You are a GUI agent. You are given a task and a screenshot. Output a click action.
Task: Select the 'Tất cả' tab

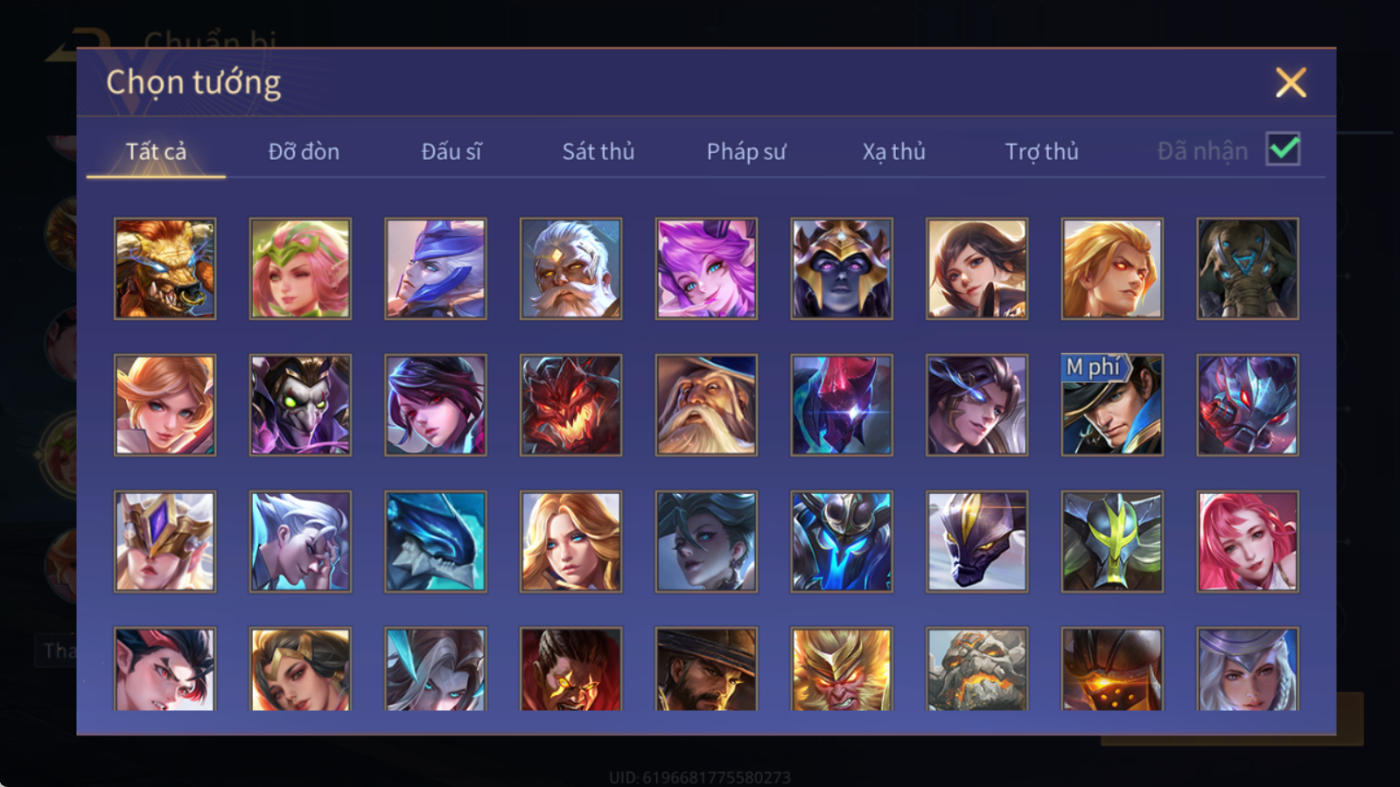pyautogui.click(x=156, y=152)
